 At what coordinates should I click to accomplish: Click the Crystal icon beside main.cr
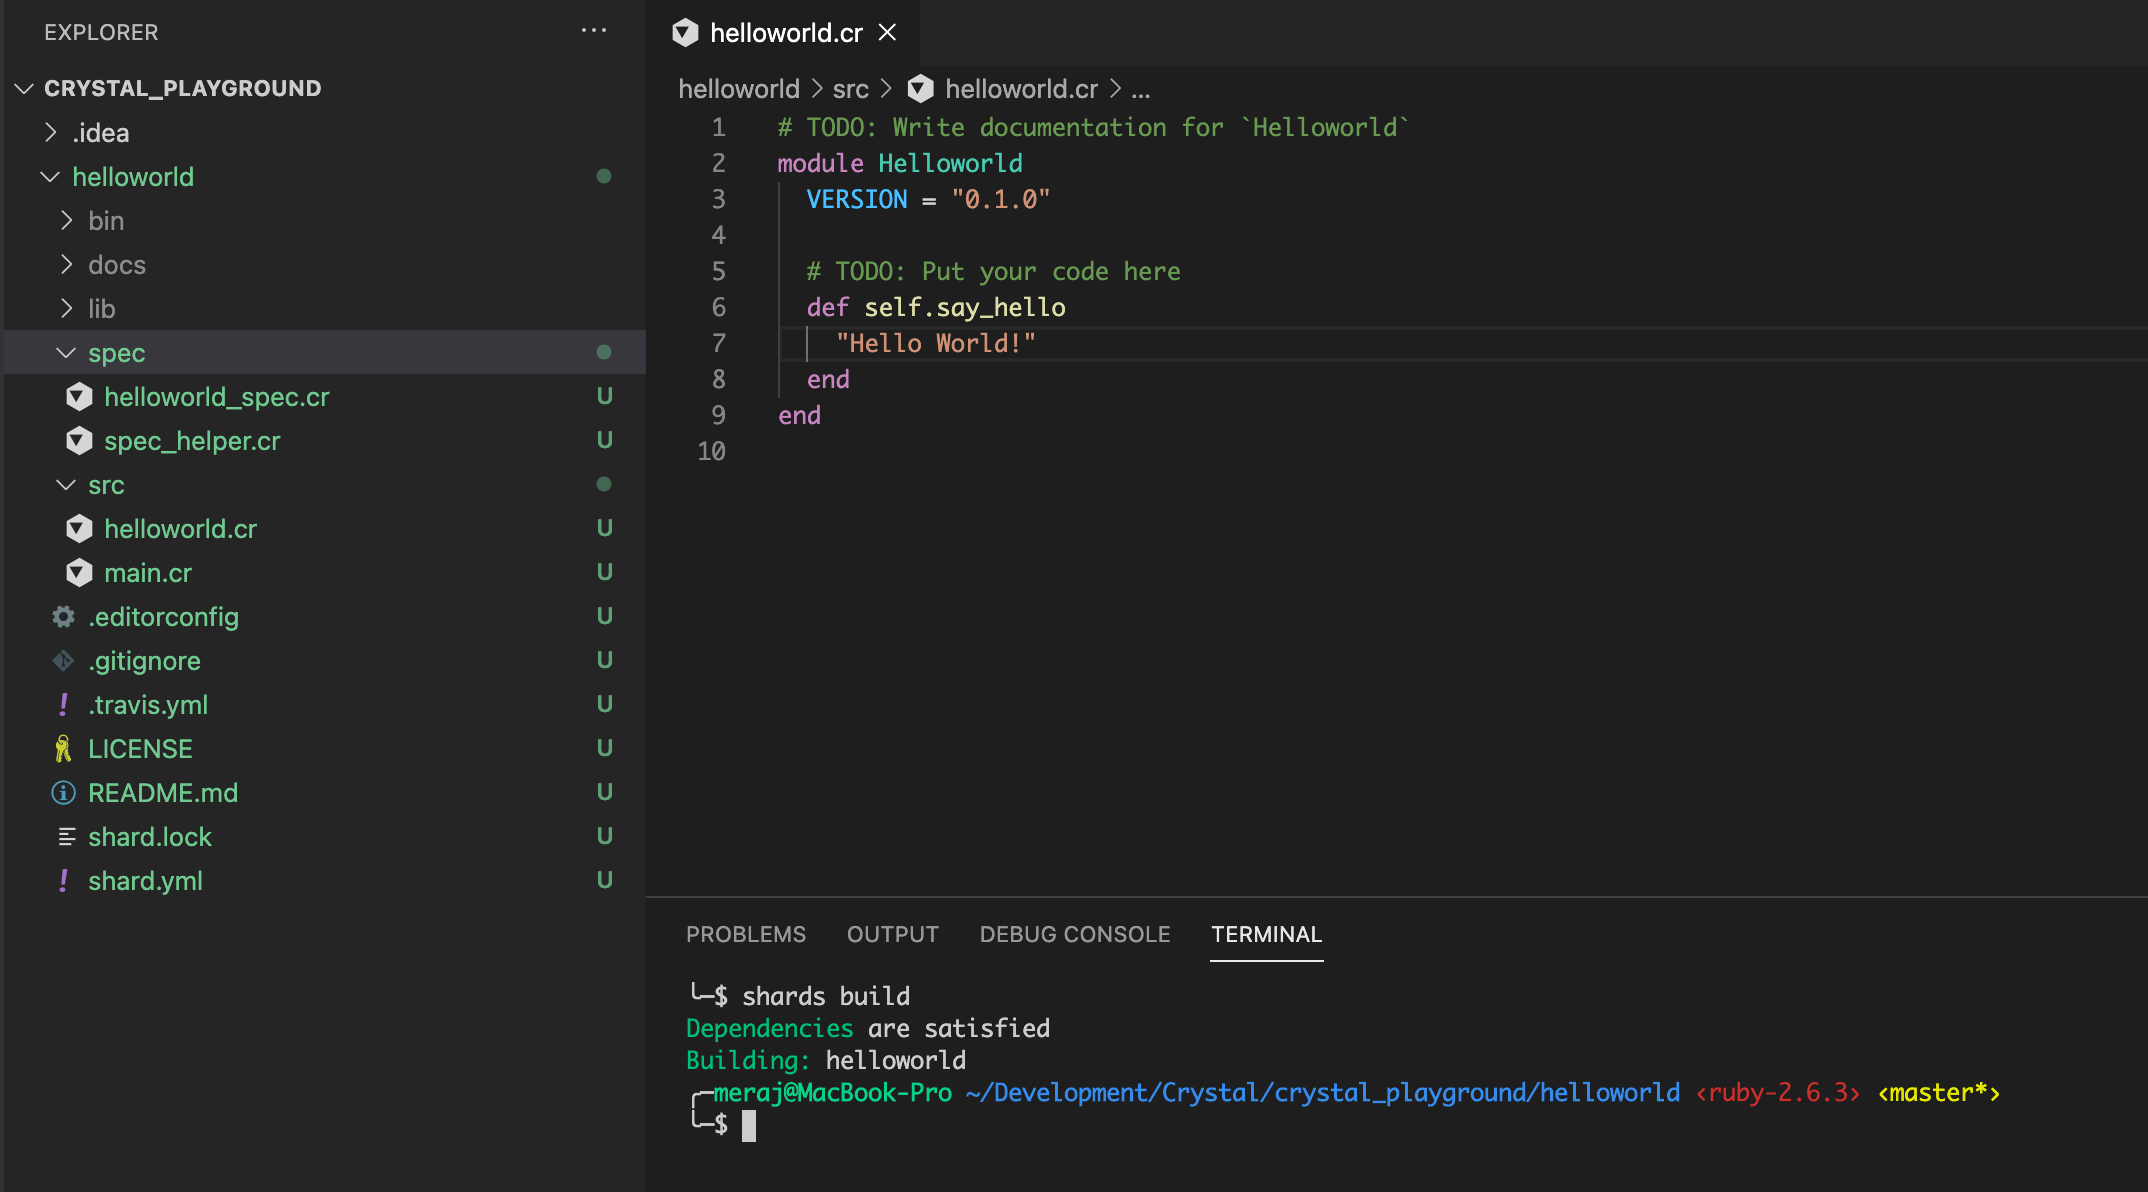click(79, 573)
